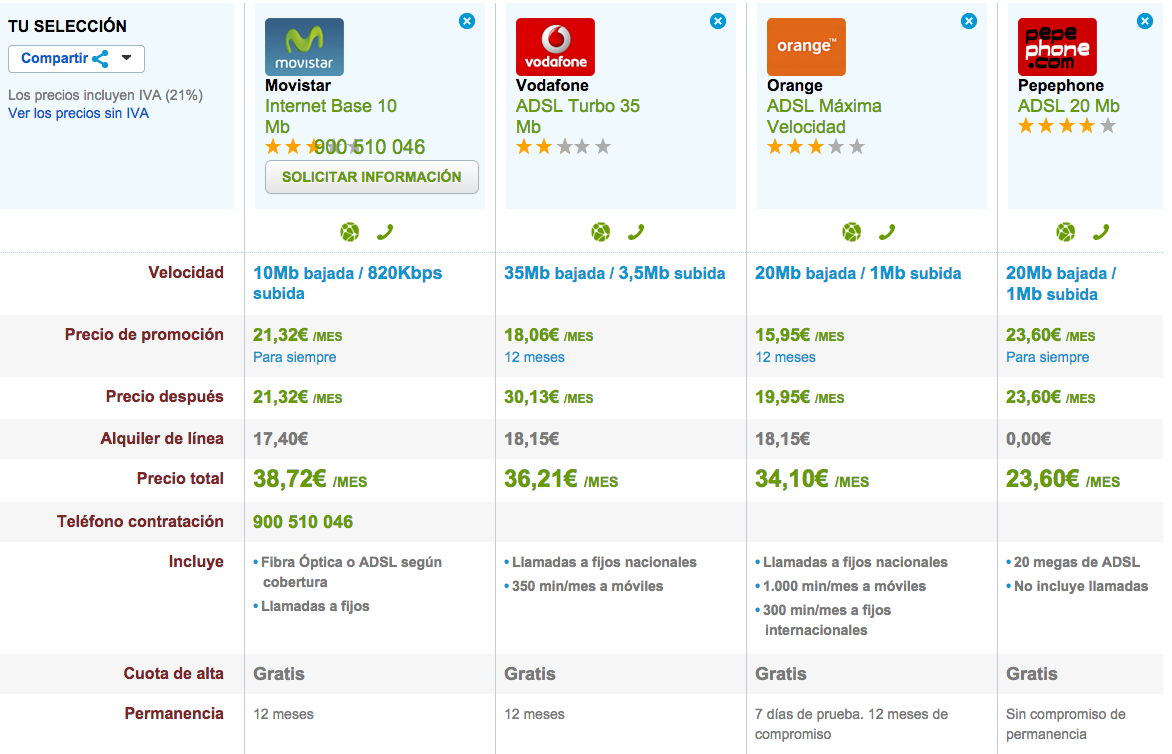
Task: Click the Vodafone star rating
Action: pyautogui.click(x=564, y=147)
